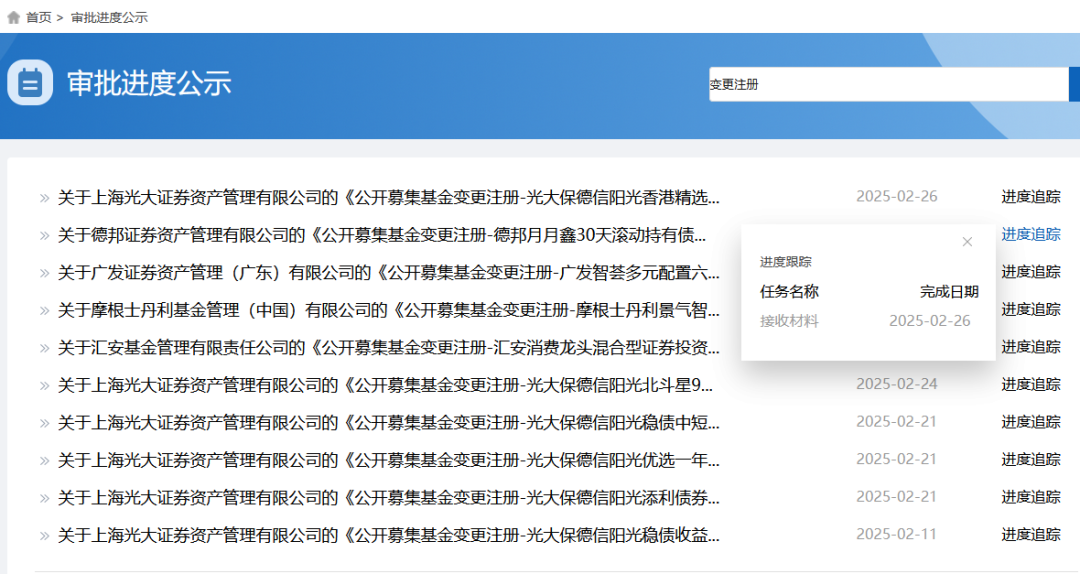
Task: Click 2025-02-26 completion date in popup
Action: click(x=930, y=320)
